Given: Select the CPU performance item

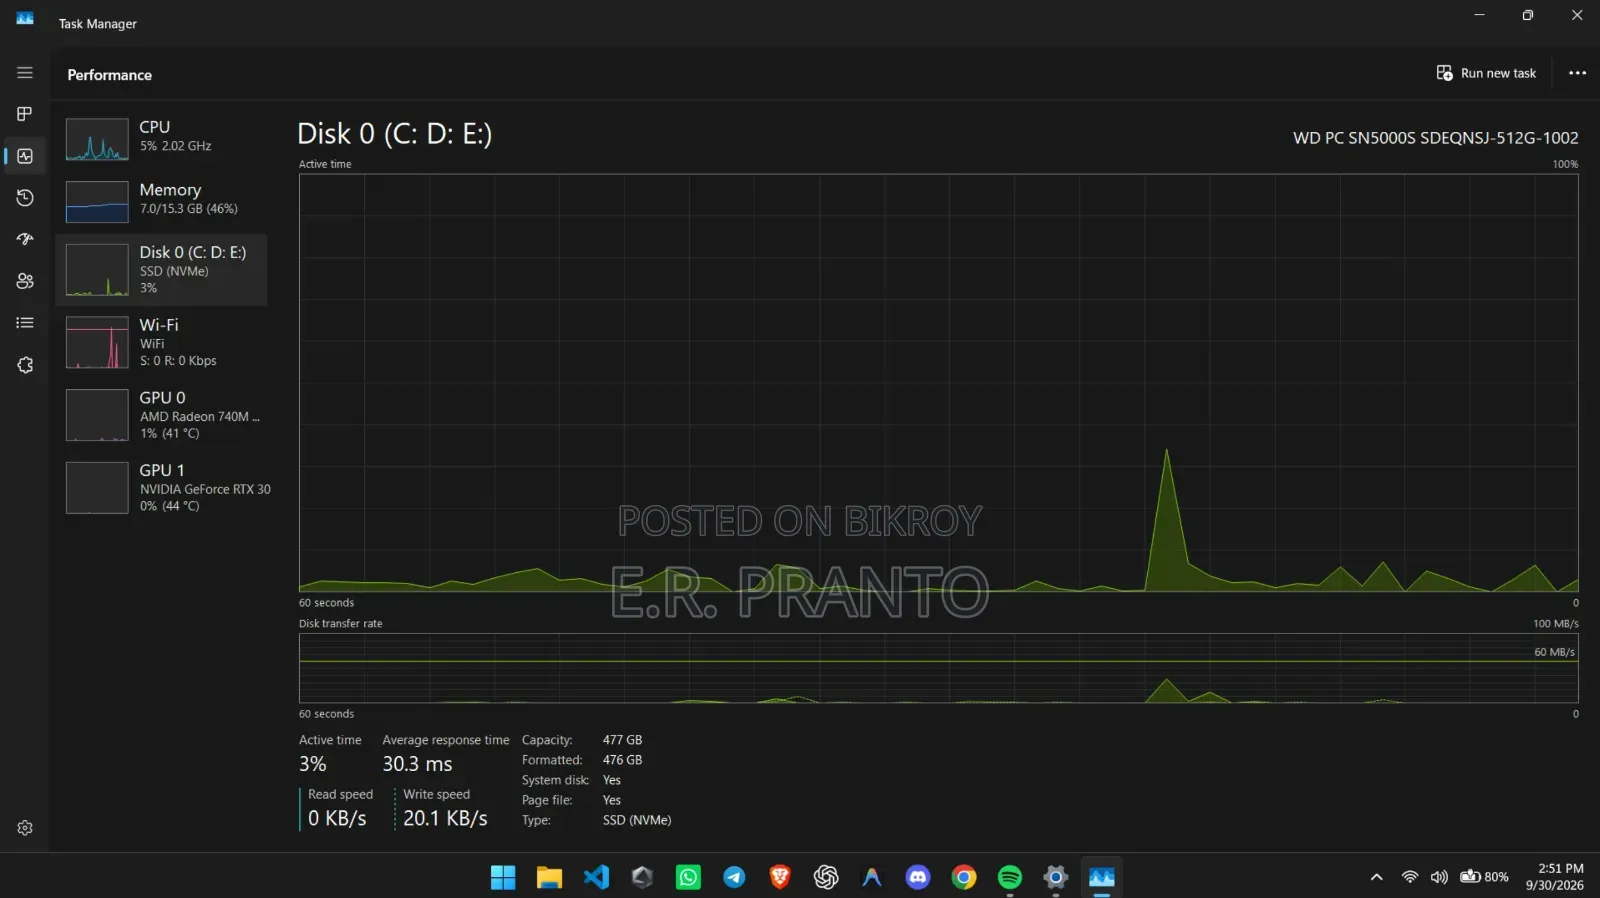Looking at the screenshot, I should pos(162,138).
